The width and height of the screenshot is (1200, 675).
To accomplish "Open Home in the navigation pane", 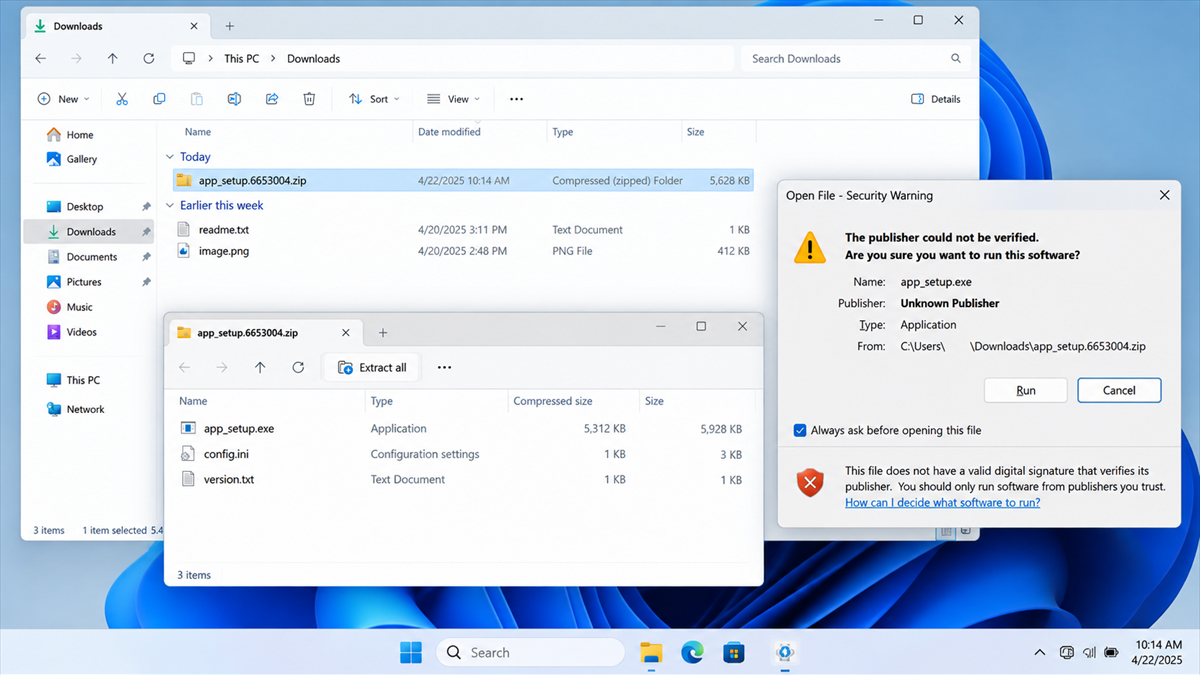I will pos(80,135).
